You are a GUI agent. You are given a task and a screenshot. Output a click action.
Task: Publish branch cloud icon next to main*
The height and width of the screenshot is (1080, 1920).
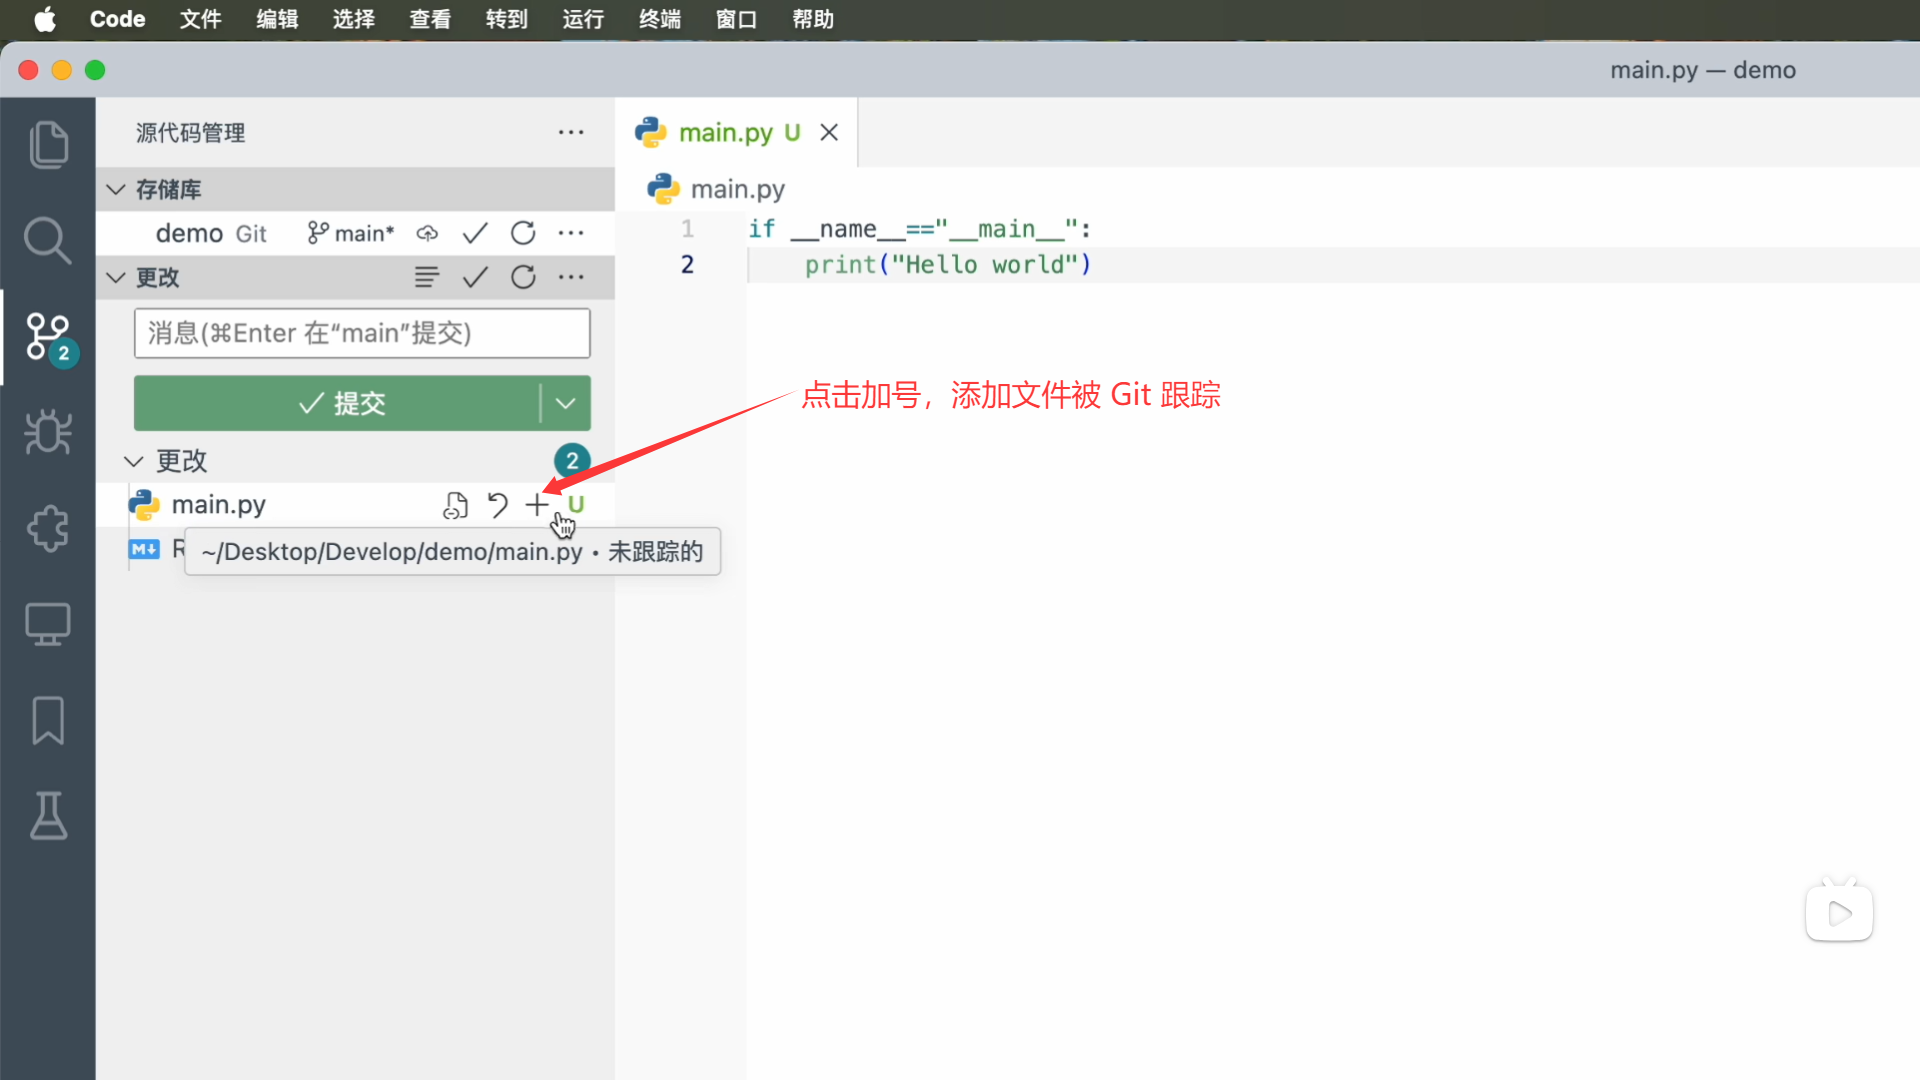427,233
